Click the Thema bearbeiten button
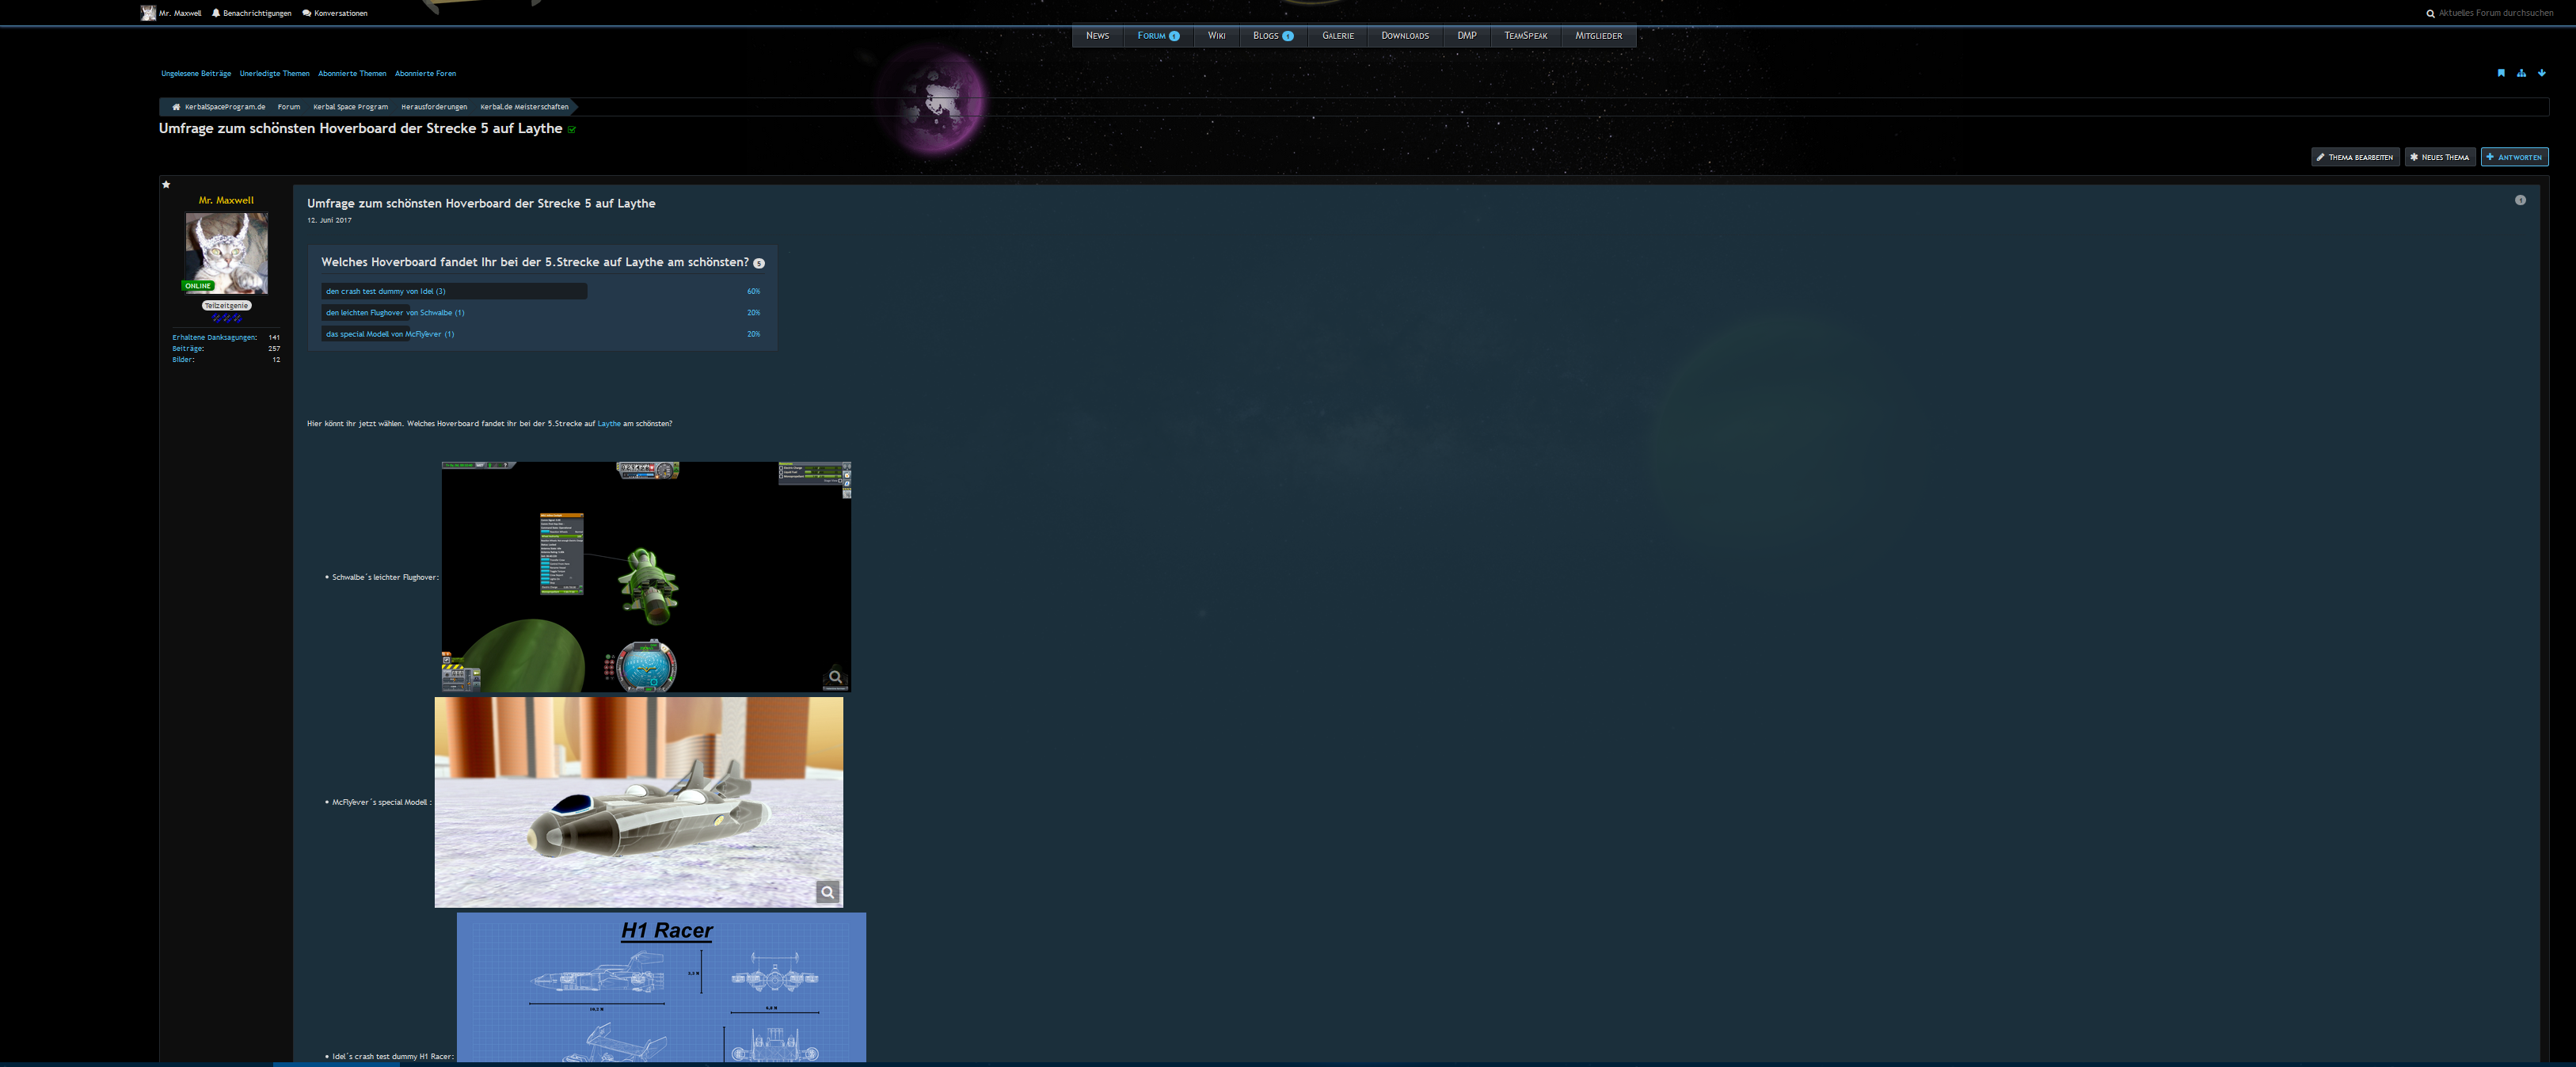2576x1067 pixels. pyautogui.click(x=2355, y=157)
